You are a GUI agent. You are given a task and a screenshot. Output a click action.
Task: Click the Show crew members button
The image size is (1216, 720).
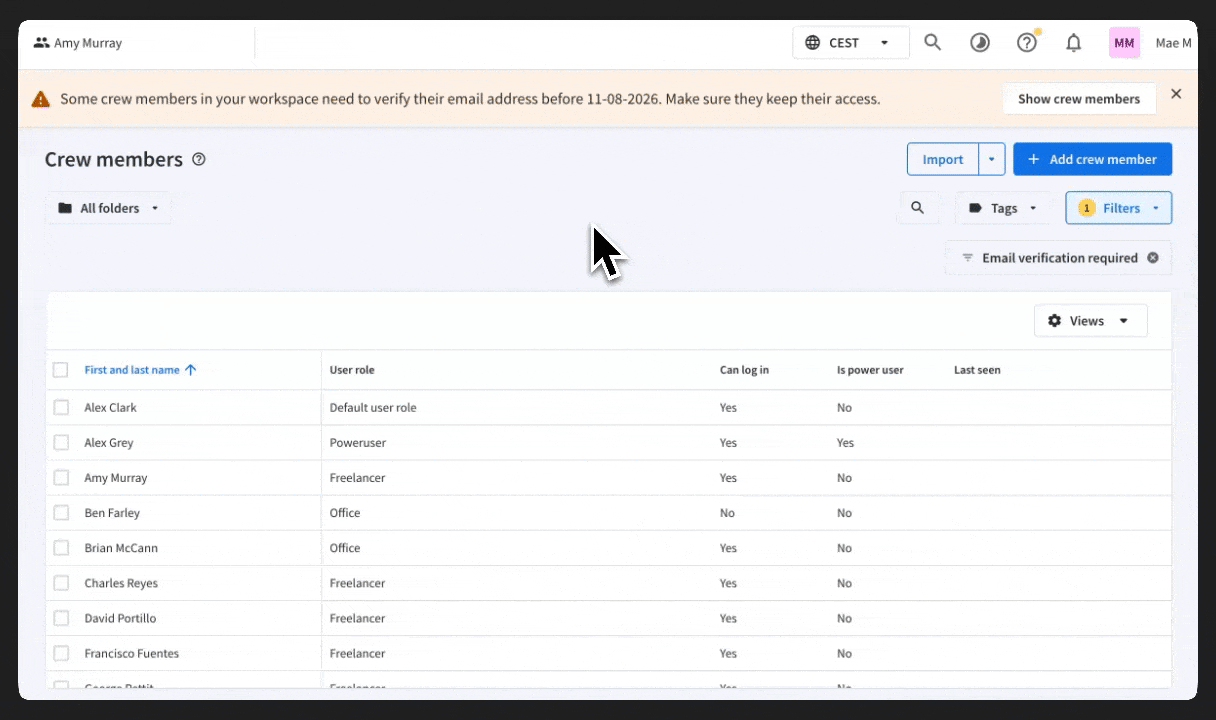[1079, 99]
